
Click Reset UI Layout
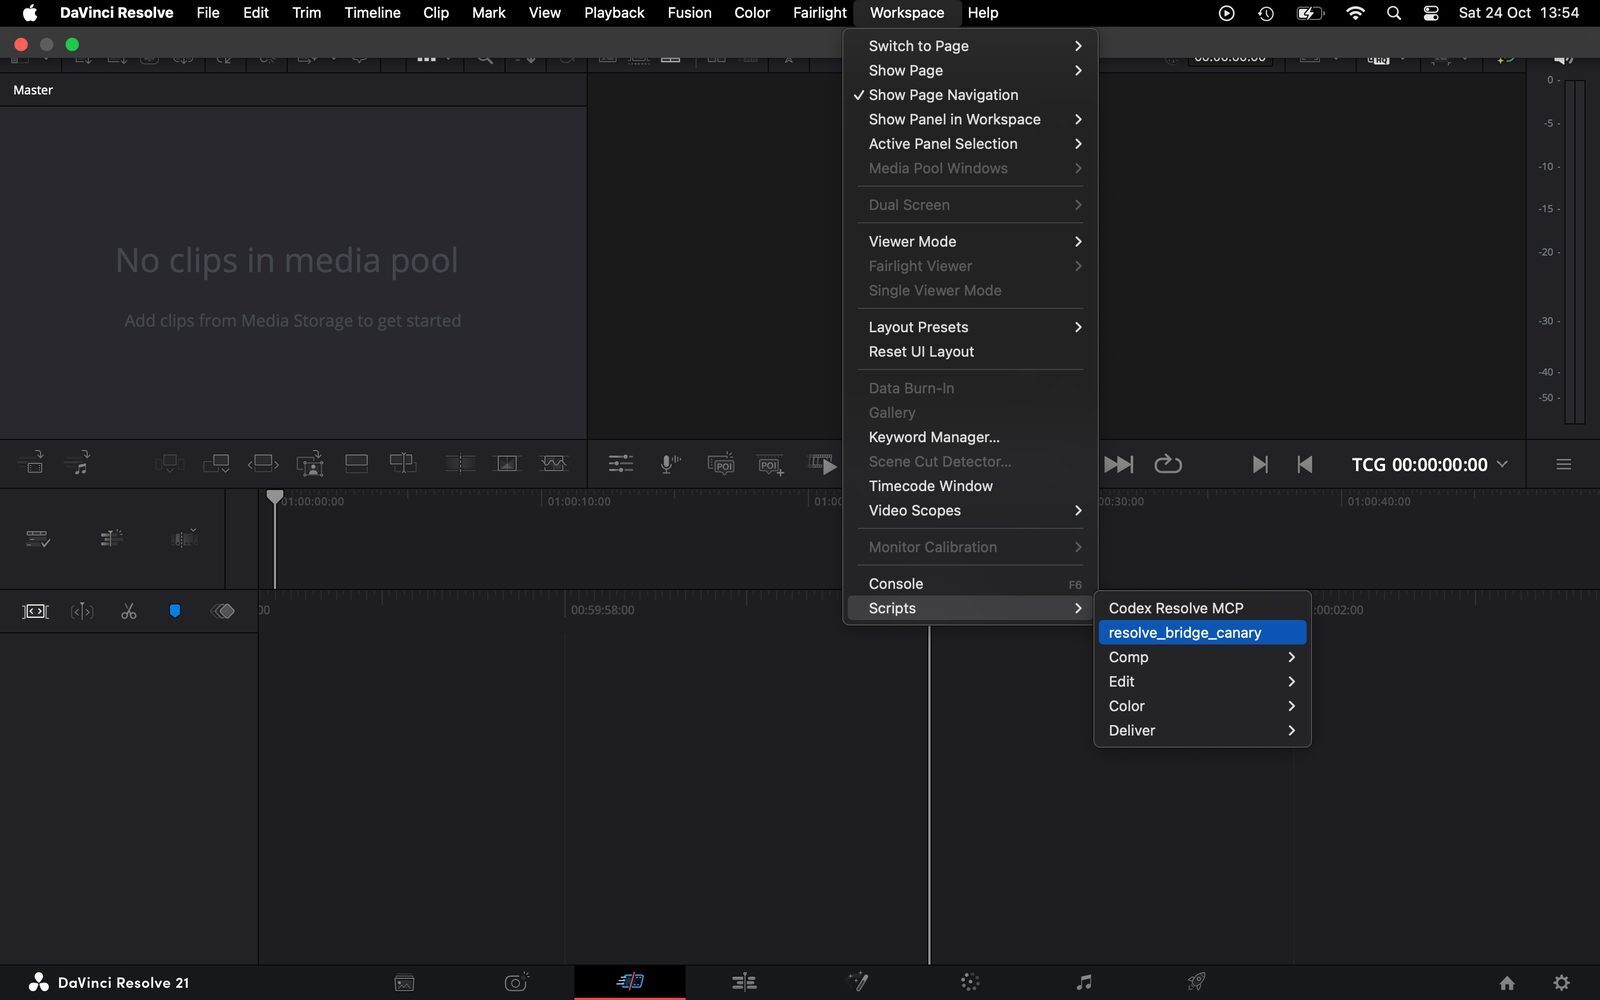click(970, 352)
